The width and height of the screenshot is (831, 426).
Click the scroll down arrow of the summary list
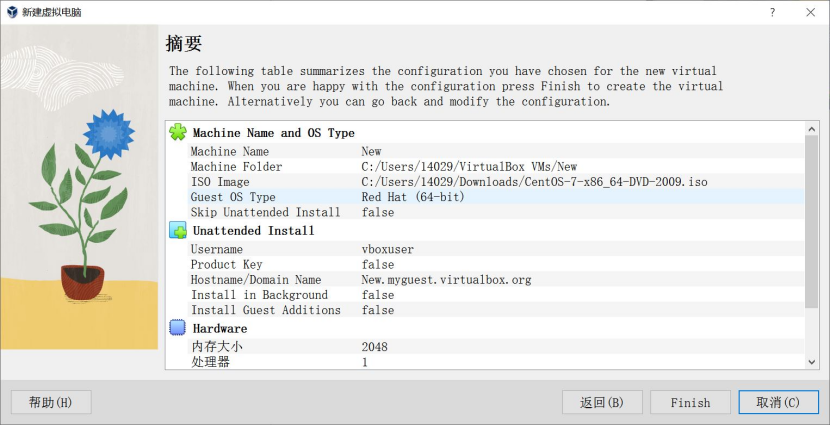click(x=811, y=362)
